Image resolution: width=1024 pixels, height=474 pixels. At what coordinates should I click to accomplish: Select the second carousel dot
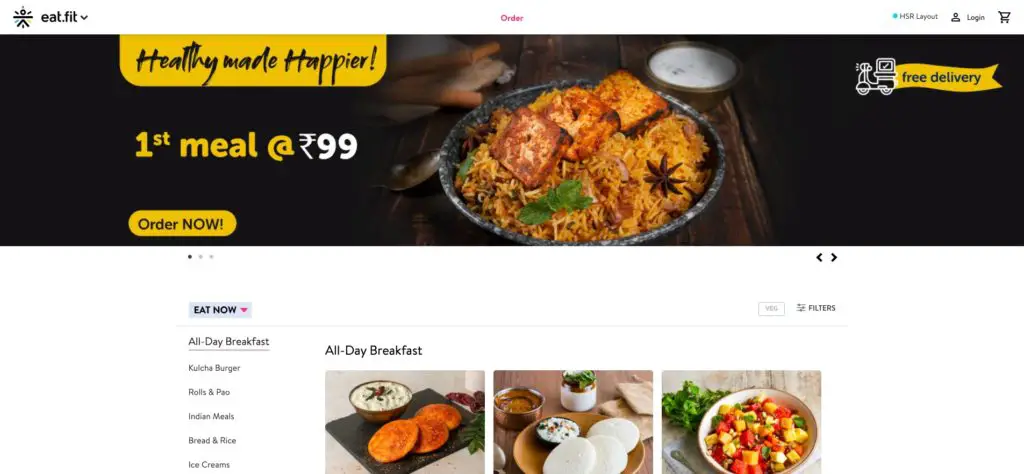(x=200, y=257)
